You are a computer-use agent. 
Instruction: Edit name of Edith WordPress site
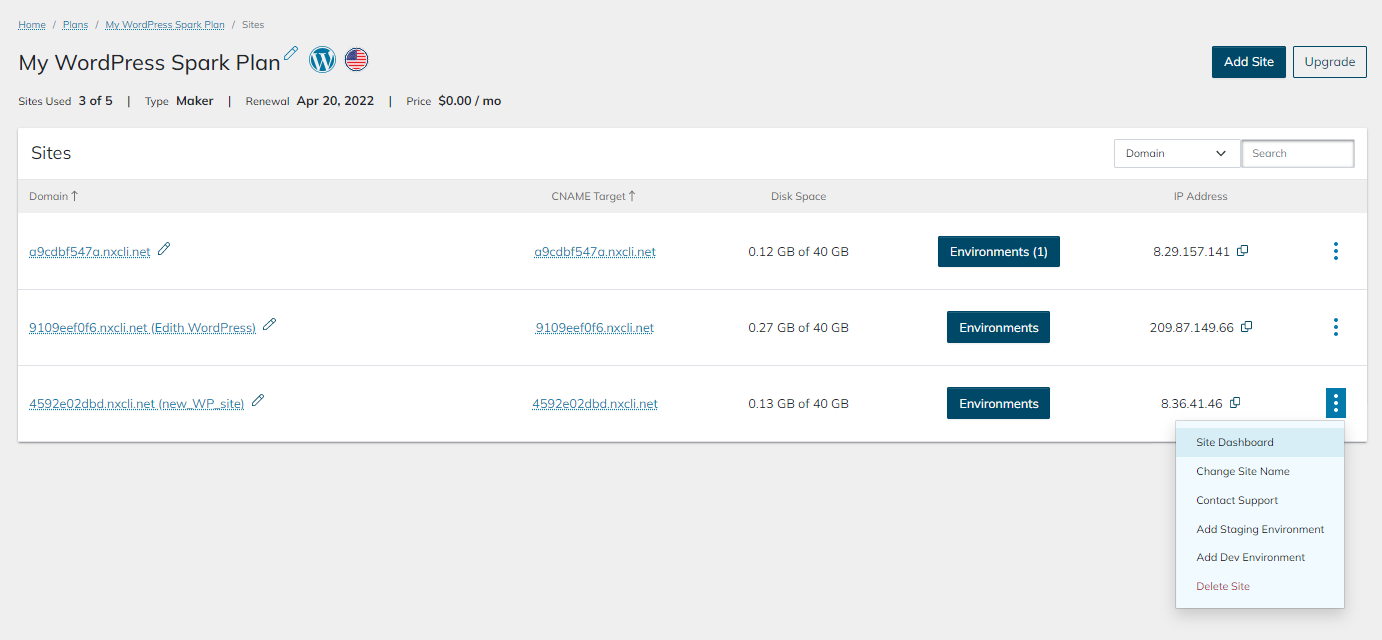pyautogui.click(x=269, y=325)
